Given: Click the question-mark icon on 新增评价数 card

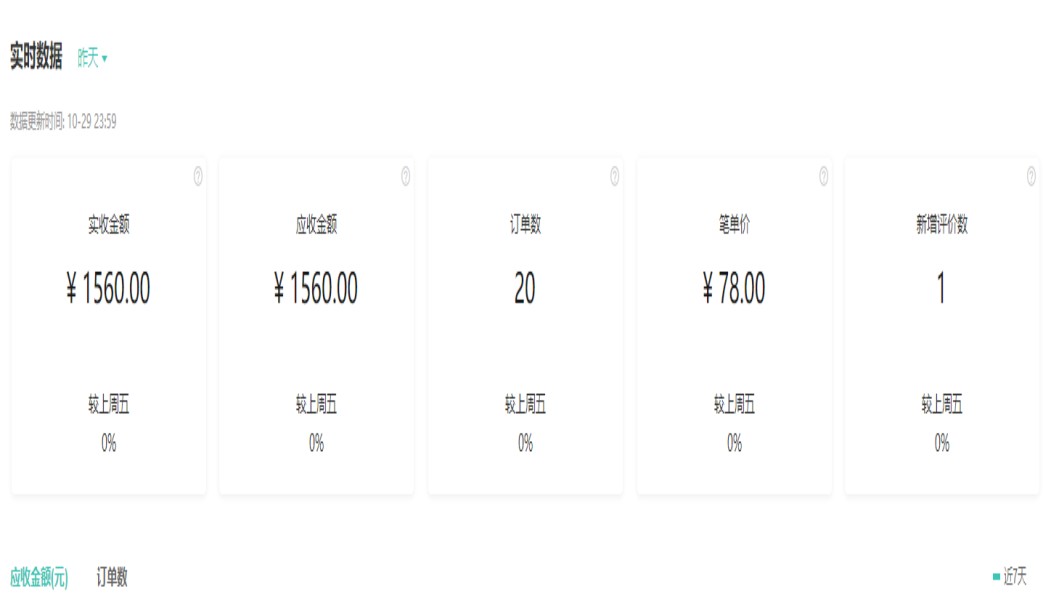Looking at the screenshot, I should coord(1031,177).
